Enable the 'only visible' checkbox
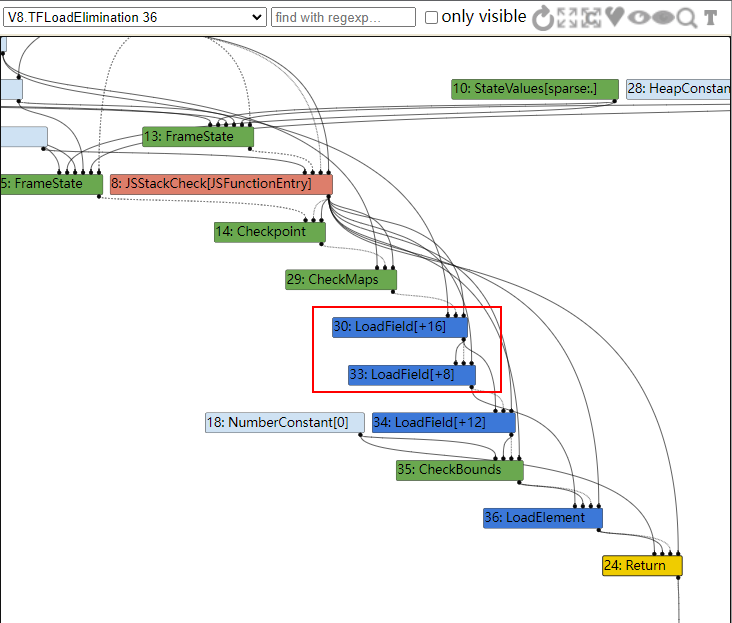 click(x=431, y=17)
